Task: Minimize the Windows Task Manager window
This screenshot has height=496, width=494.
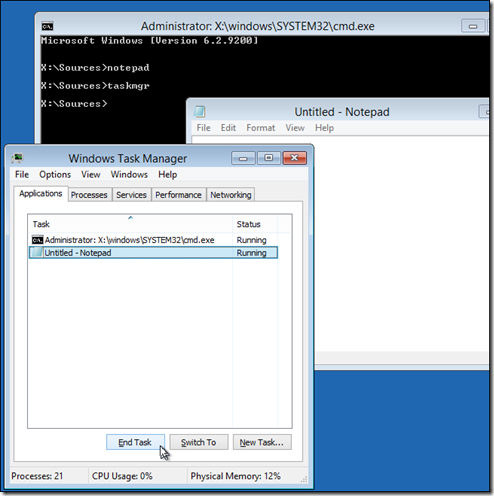Action: (243, 158)
